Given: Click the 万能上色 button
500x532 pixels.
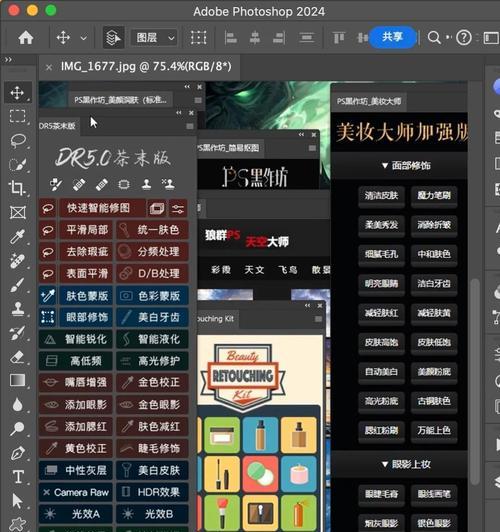Looking at the screenshot, I should click(434, 431).
